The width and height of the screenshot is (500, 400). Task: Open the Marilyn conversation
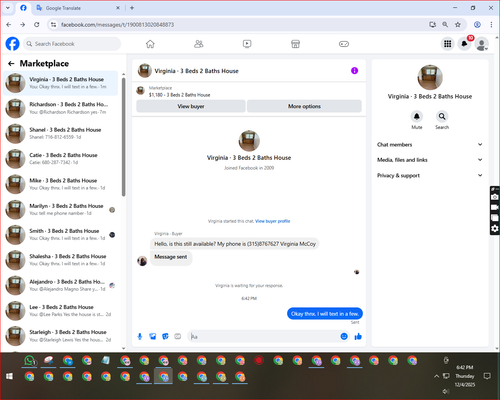(61, 209)
